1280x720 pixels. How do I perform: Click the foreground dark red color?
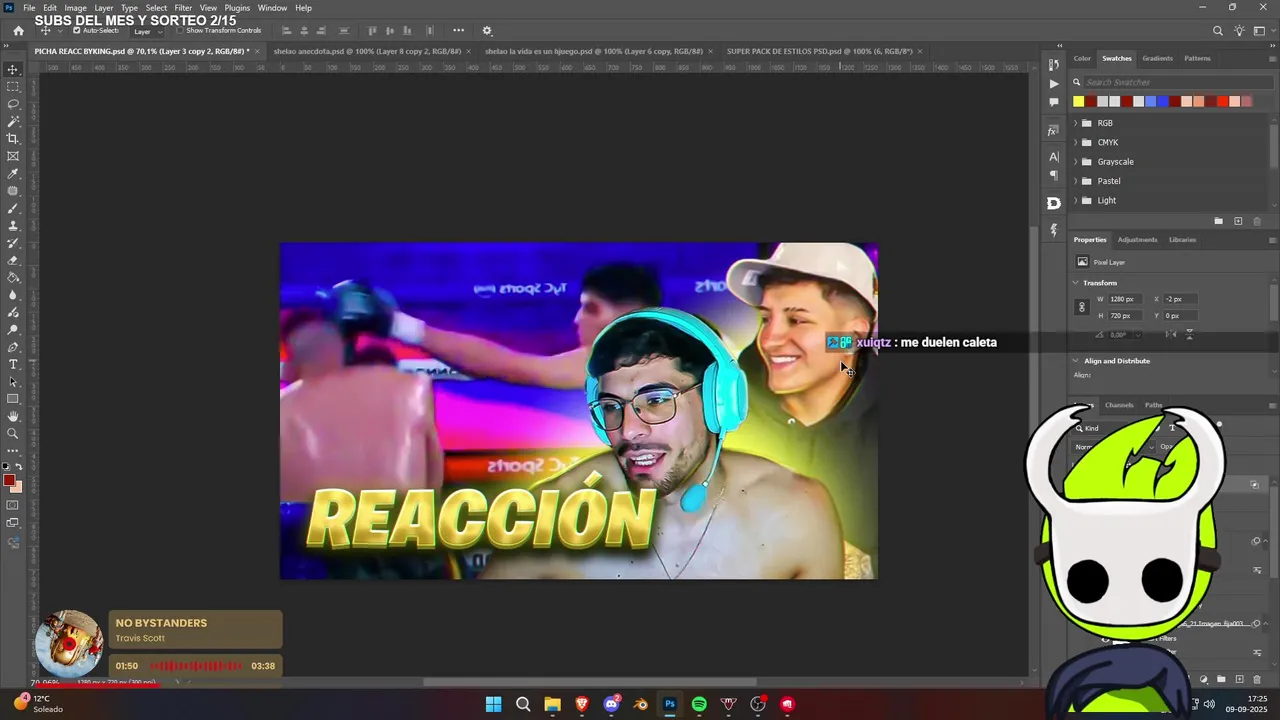9,481
